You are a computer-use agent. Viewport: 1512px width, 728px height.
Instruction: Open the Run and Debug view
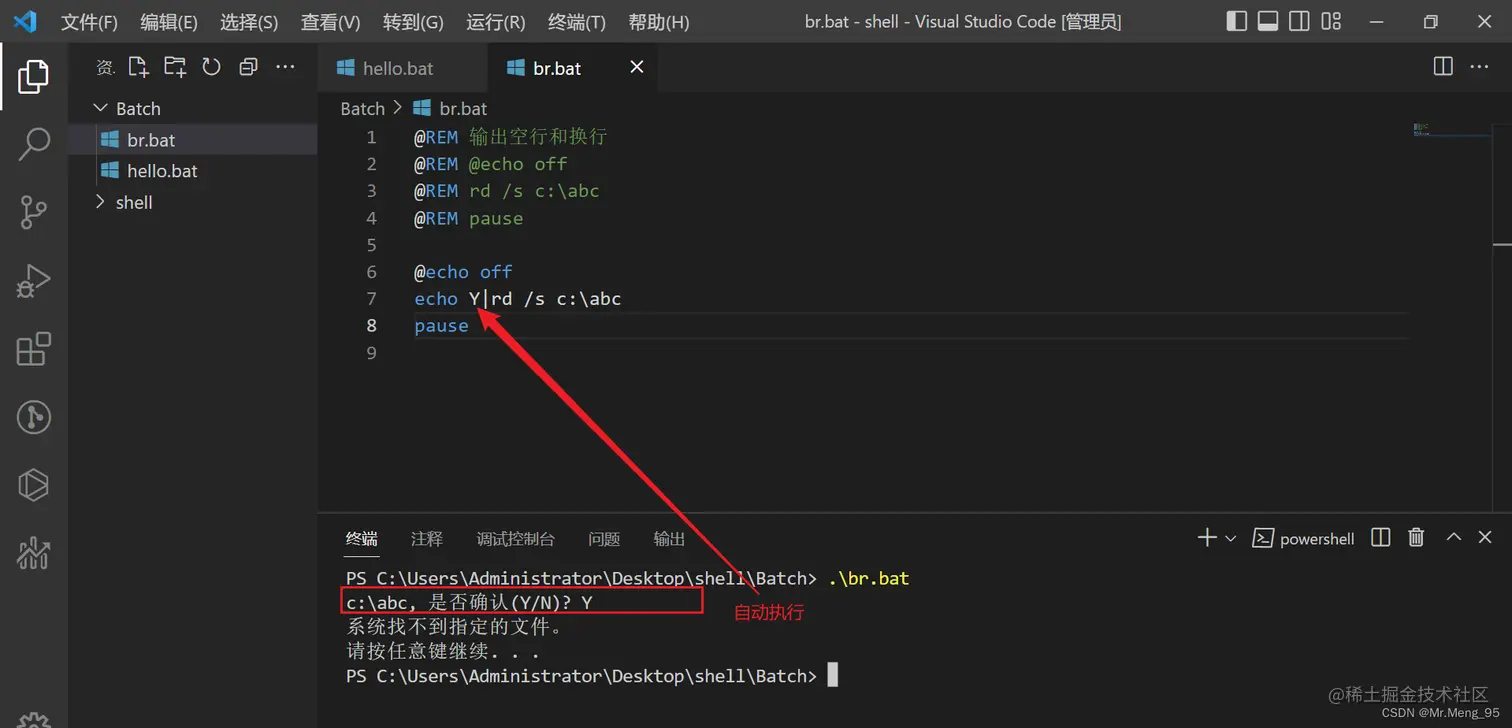pyautogui.click(x=33, y=281)
